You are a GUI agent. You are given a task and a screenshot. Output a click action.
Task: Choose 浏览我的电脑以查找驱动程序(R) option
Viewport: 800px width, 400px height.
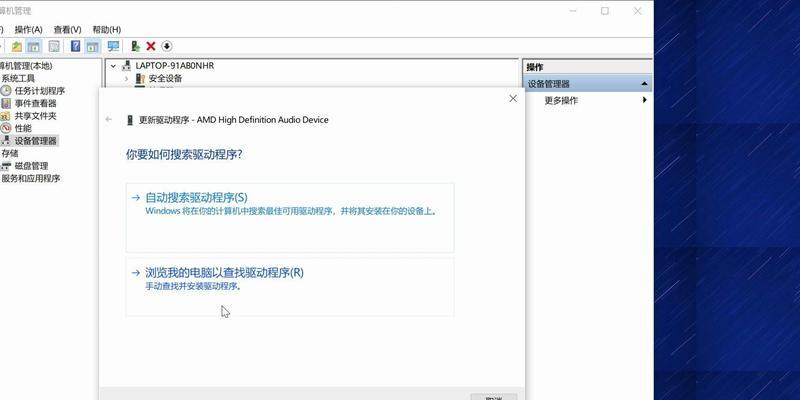pos(290,287)
